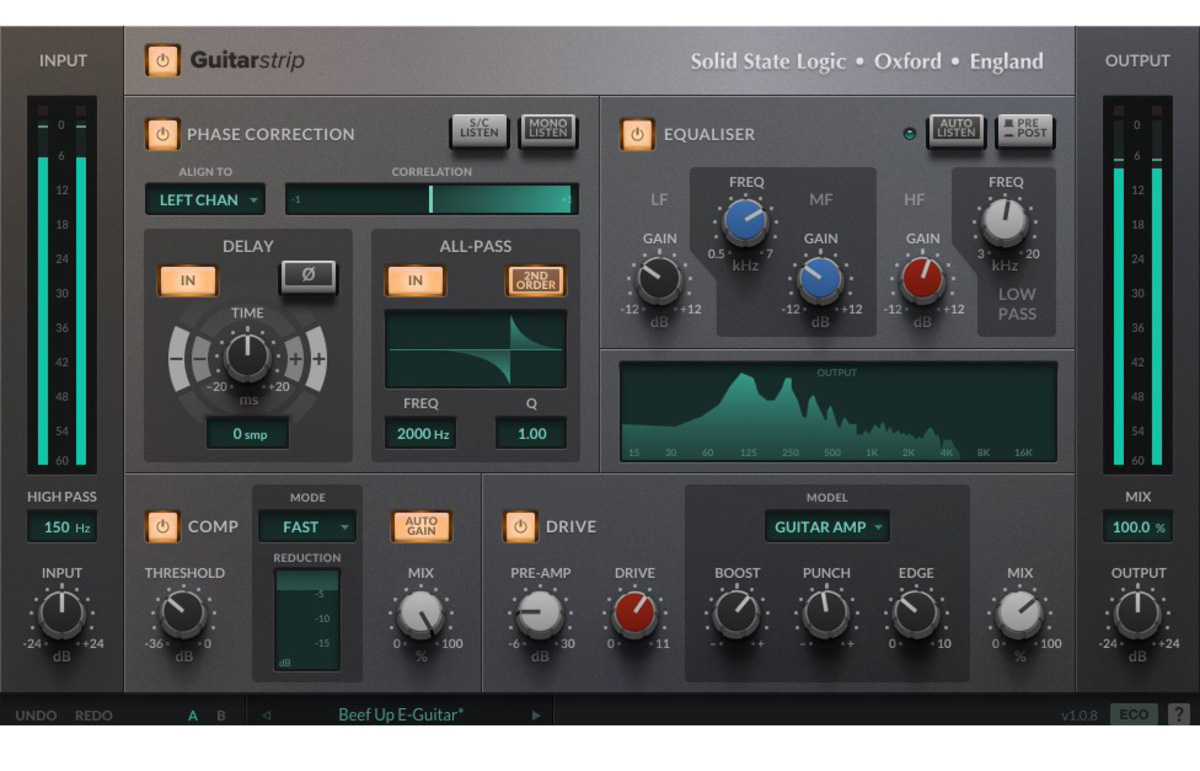
Task: Click the output Mix 100.0 % field
Action: [x=1138, y=527]
